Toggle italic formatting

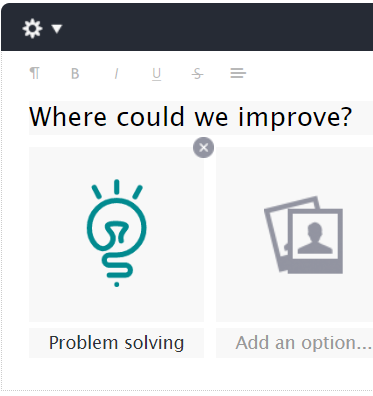tap(116, 73)
